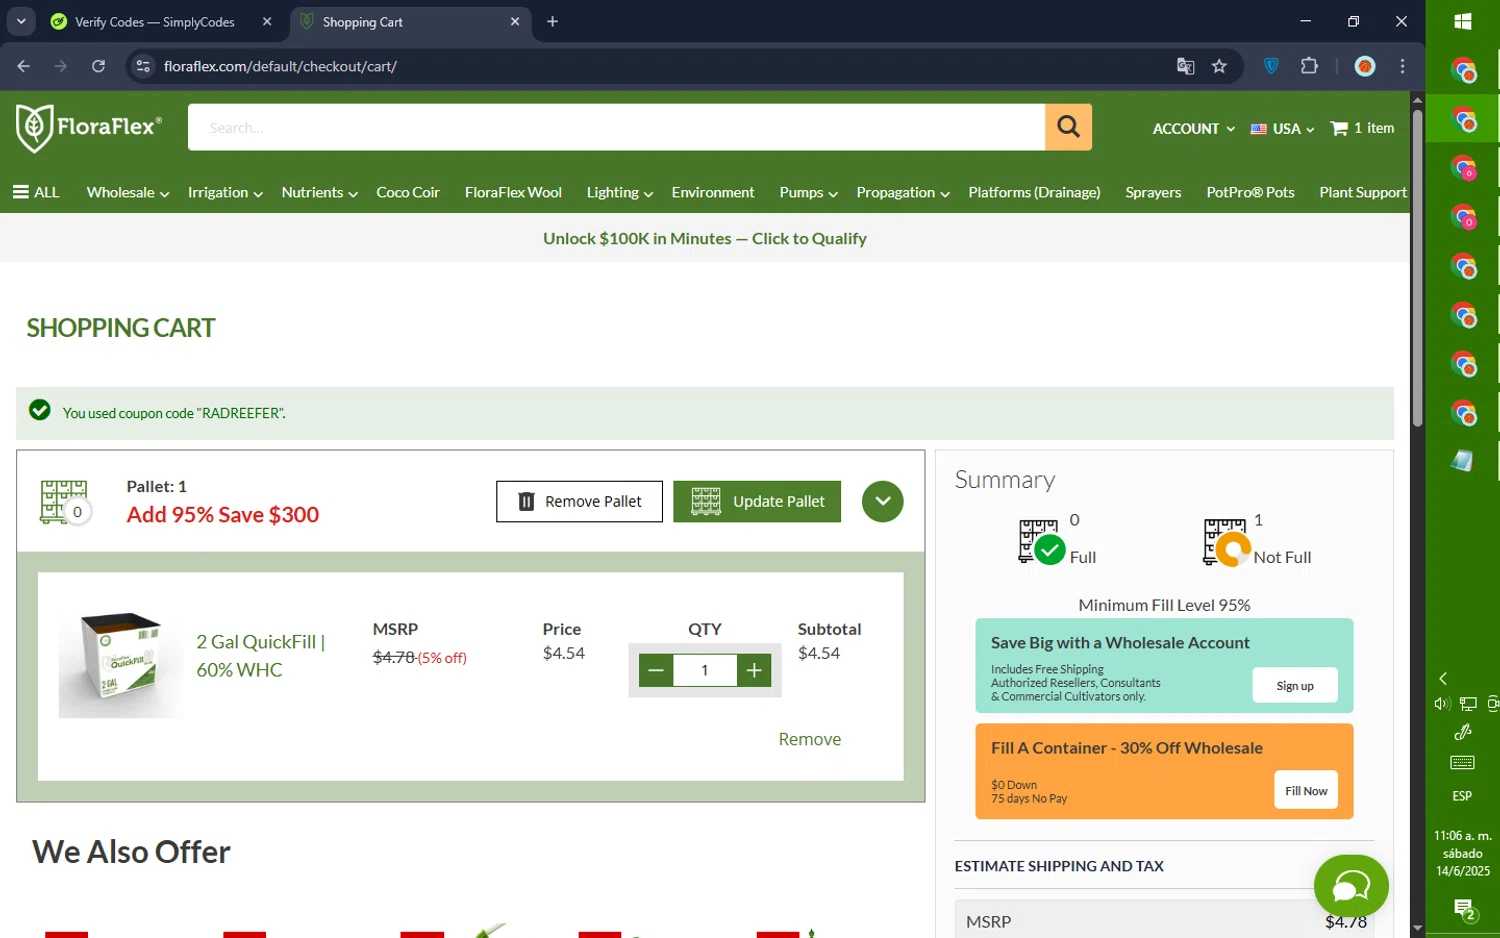The width and height of the screenshot is (1500, 938).
Task: Decrease quantity with the minus button
Action: click(656, 670)
